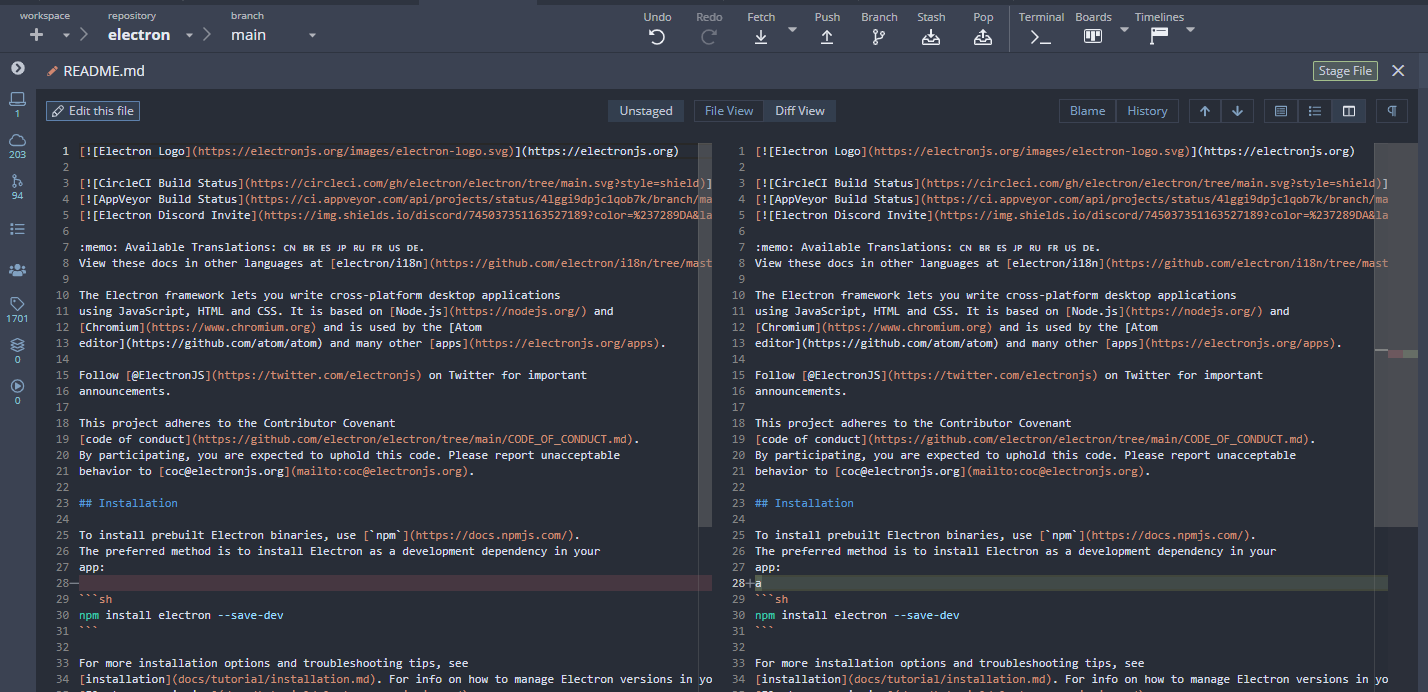The image size is (1428, 692).
Task: Click Edit this file button
Action: pyautogui.click(x=93, y=111)
